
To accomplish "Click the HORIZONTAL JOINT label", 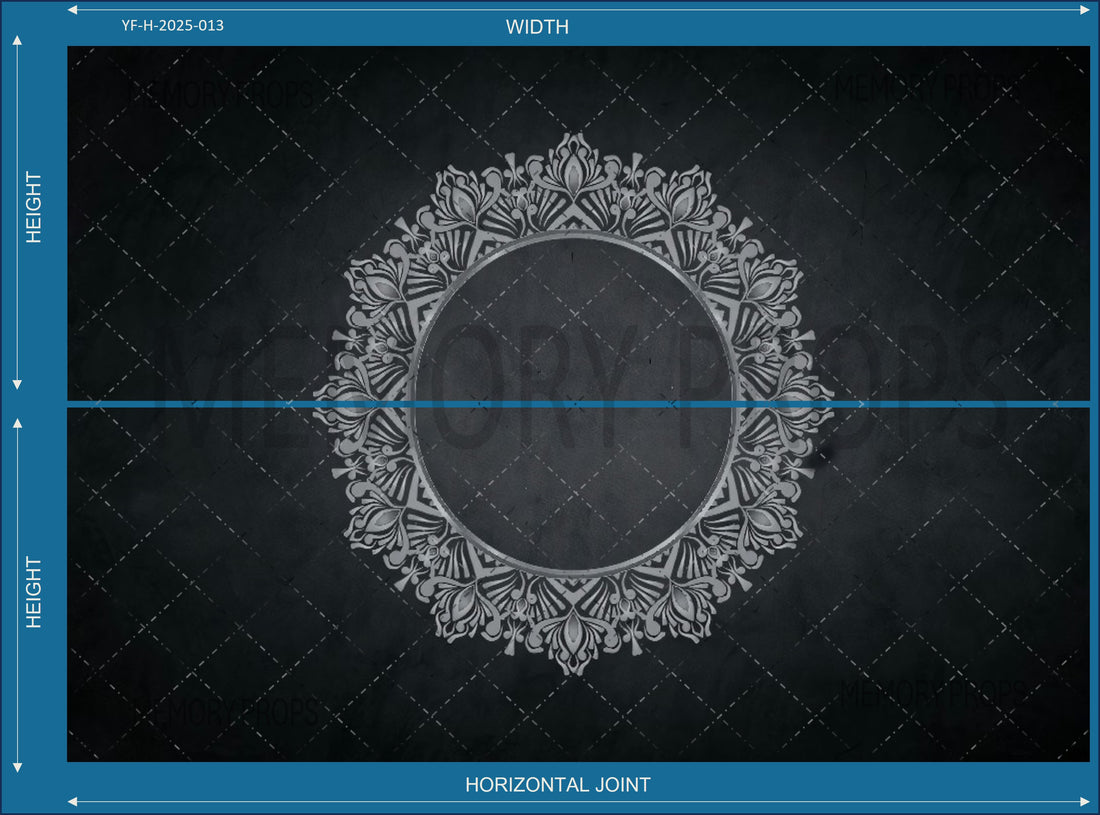I will coord(557,785).
